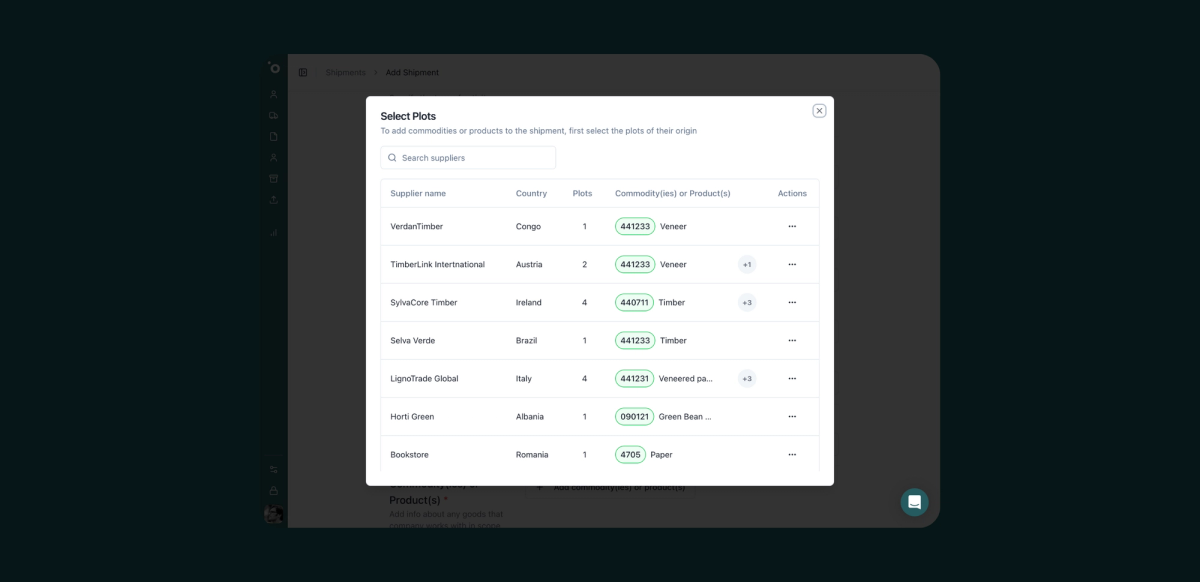Click Commodity(ies) or Product(s) column header

[x=672, y=193]
